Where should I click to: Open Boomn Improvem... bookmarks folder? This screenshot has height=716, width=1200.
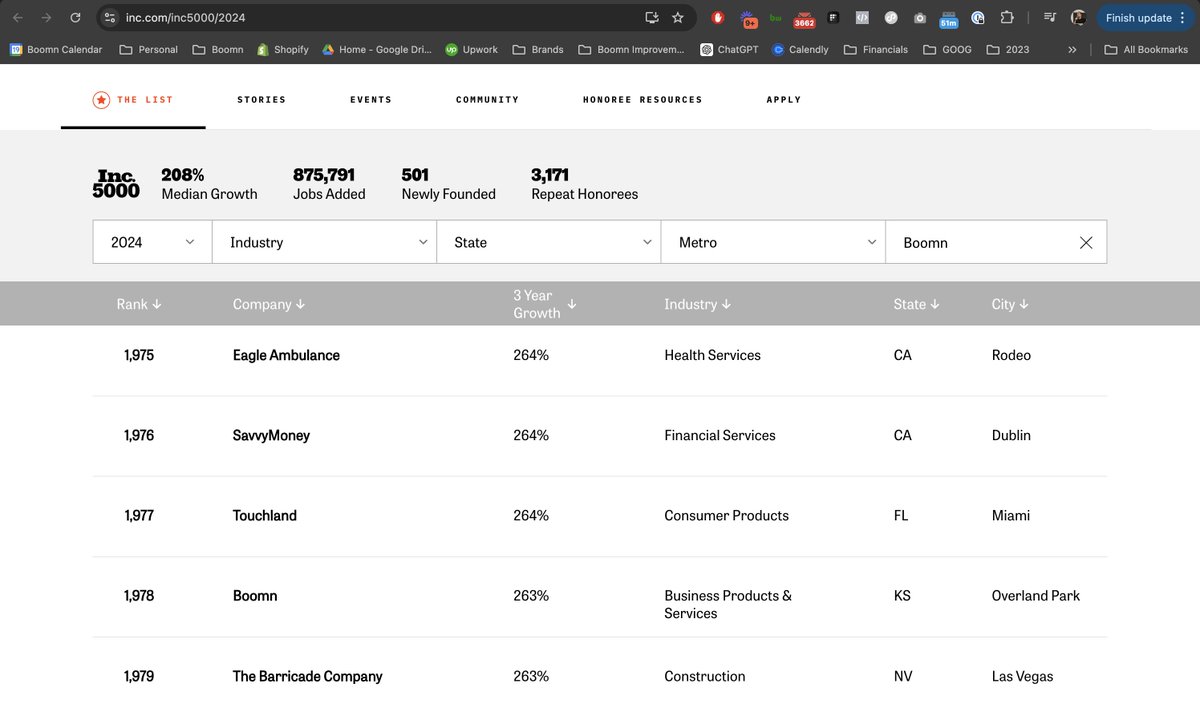coord(632,49)
